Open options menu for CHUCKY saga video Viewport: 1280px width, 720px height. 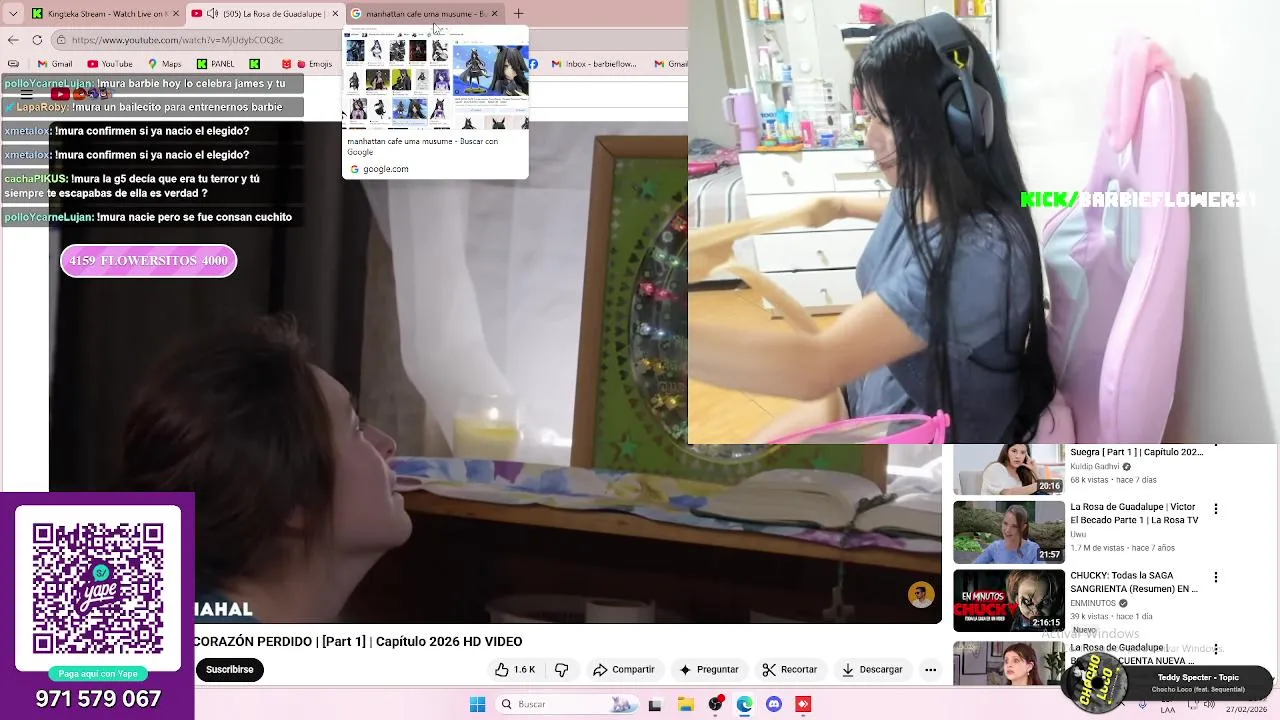[x=1216, y=577]
